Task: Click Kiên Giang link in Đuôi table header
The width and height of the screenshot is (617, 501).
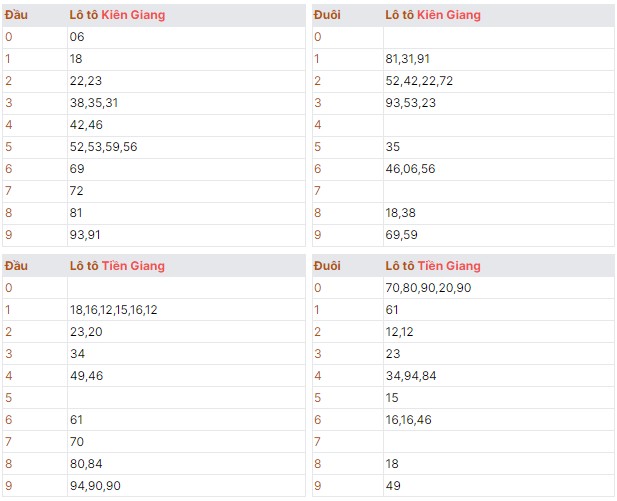Action: tap(449, 15)
